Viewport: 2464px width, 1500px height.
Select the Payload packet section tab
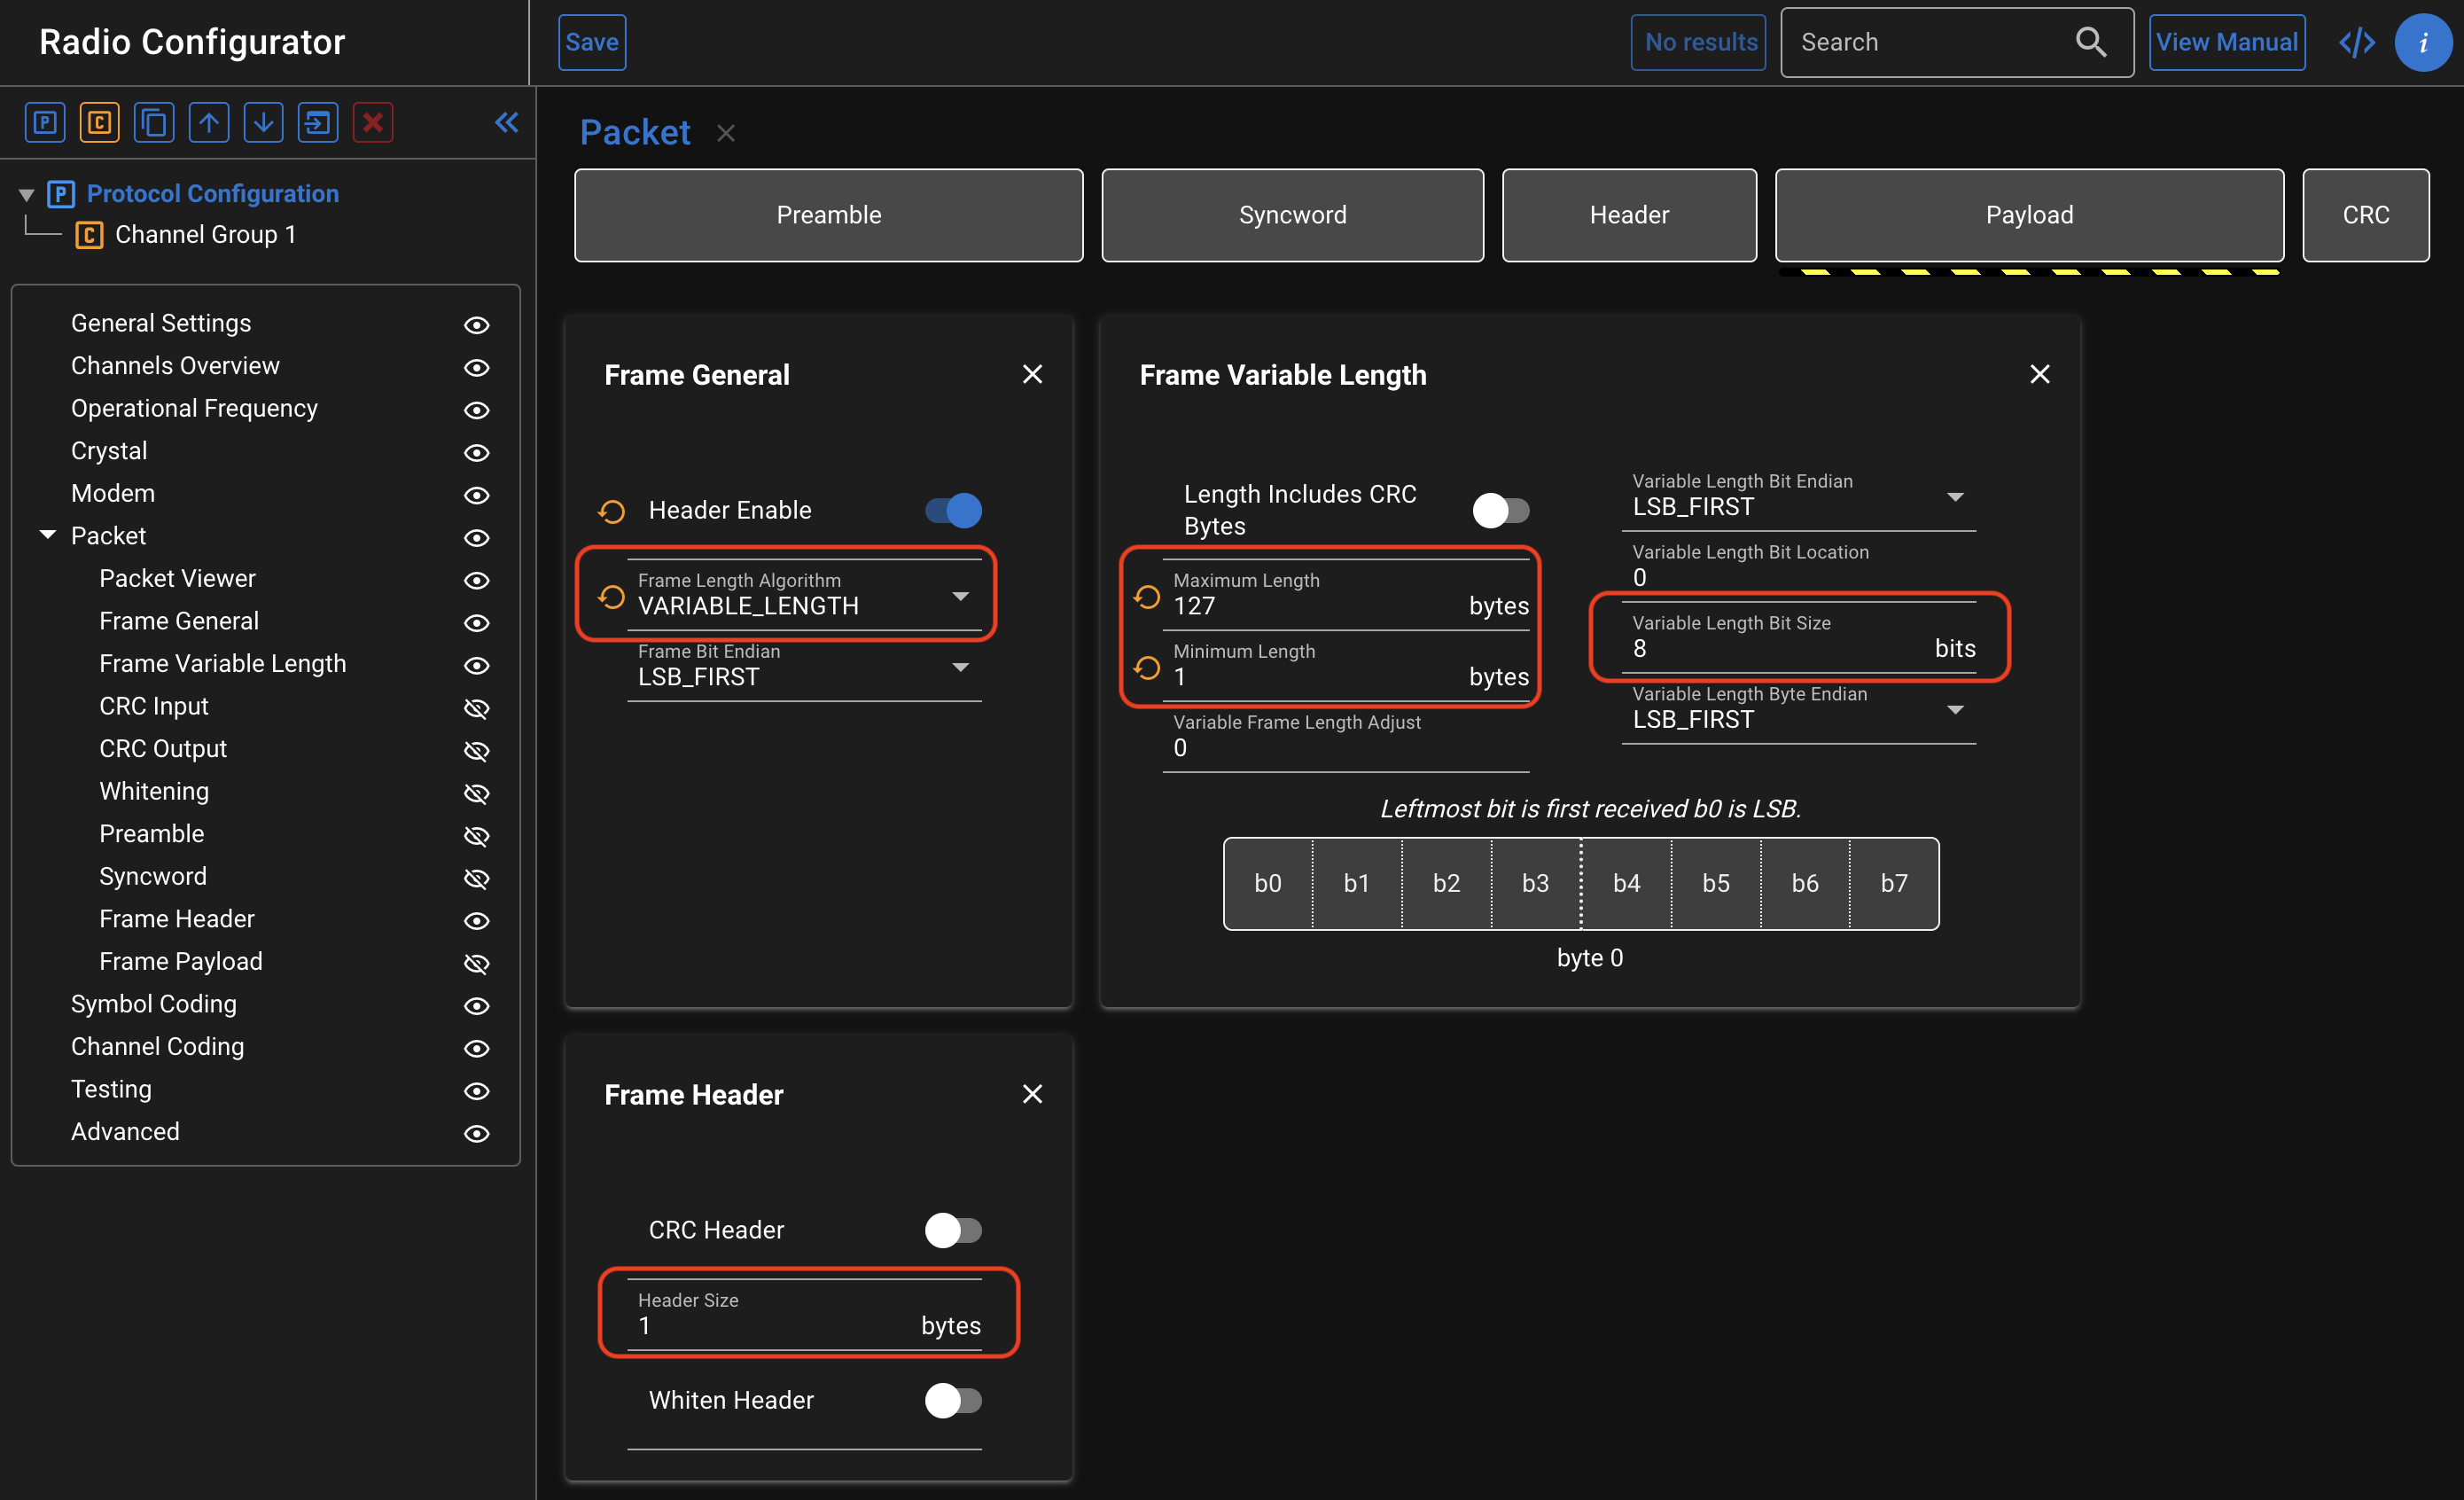point(2028,215)
